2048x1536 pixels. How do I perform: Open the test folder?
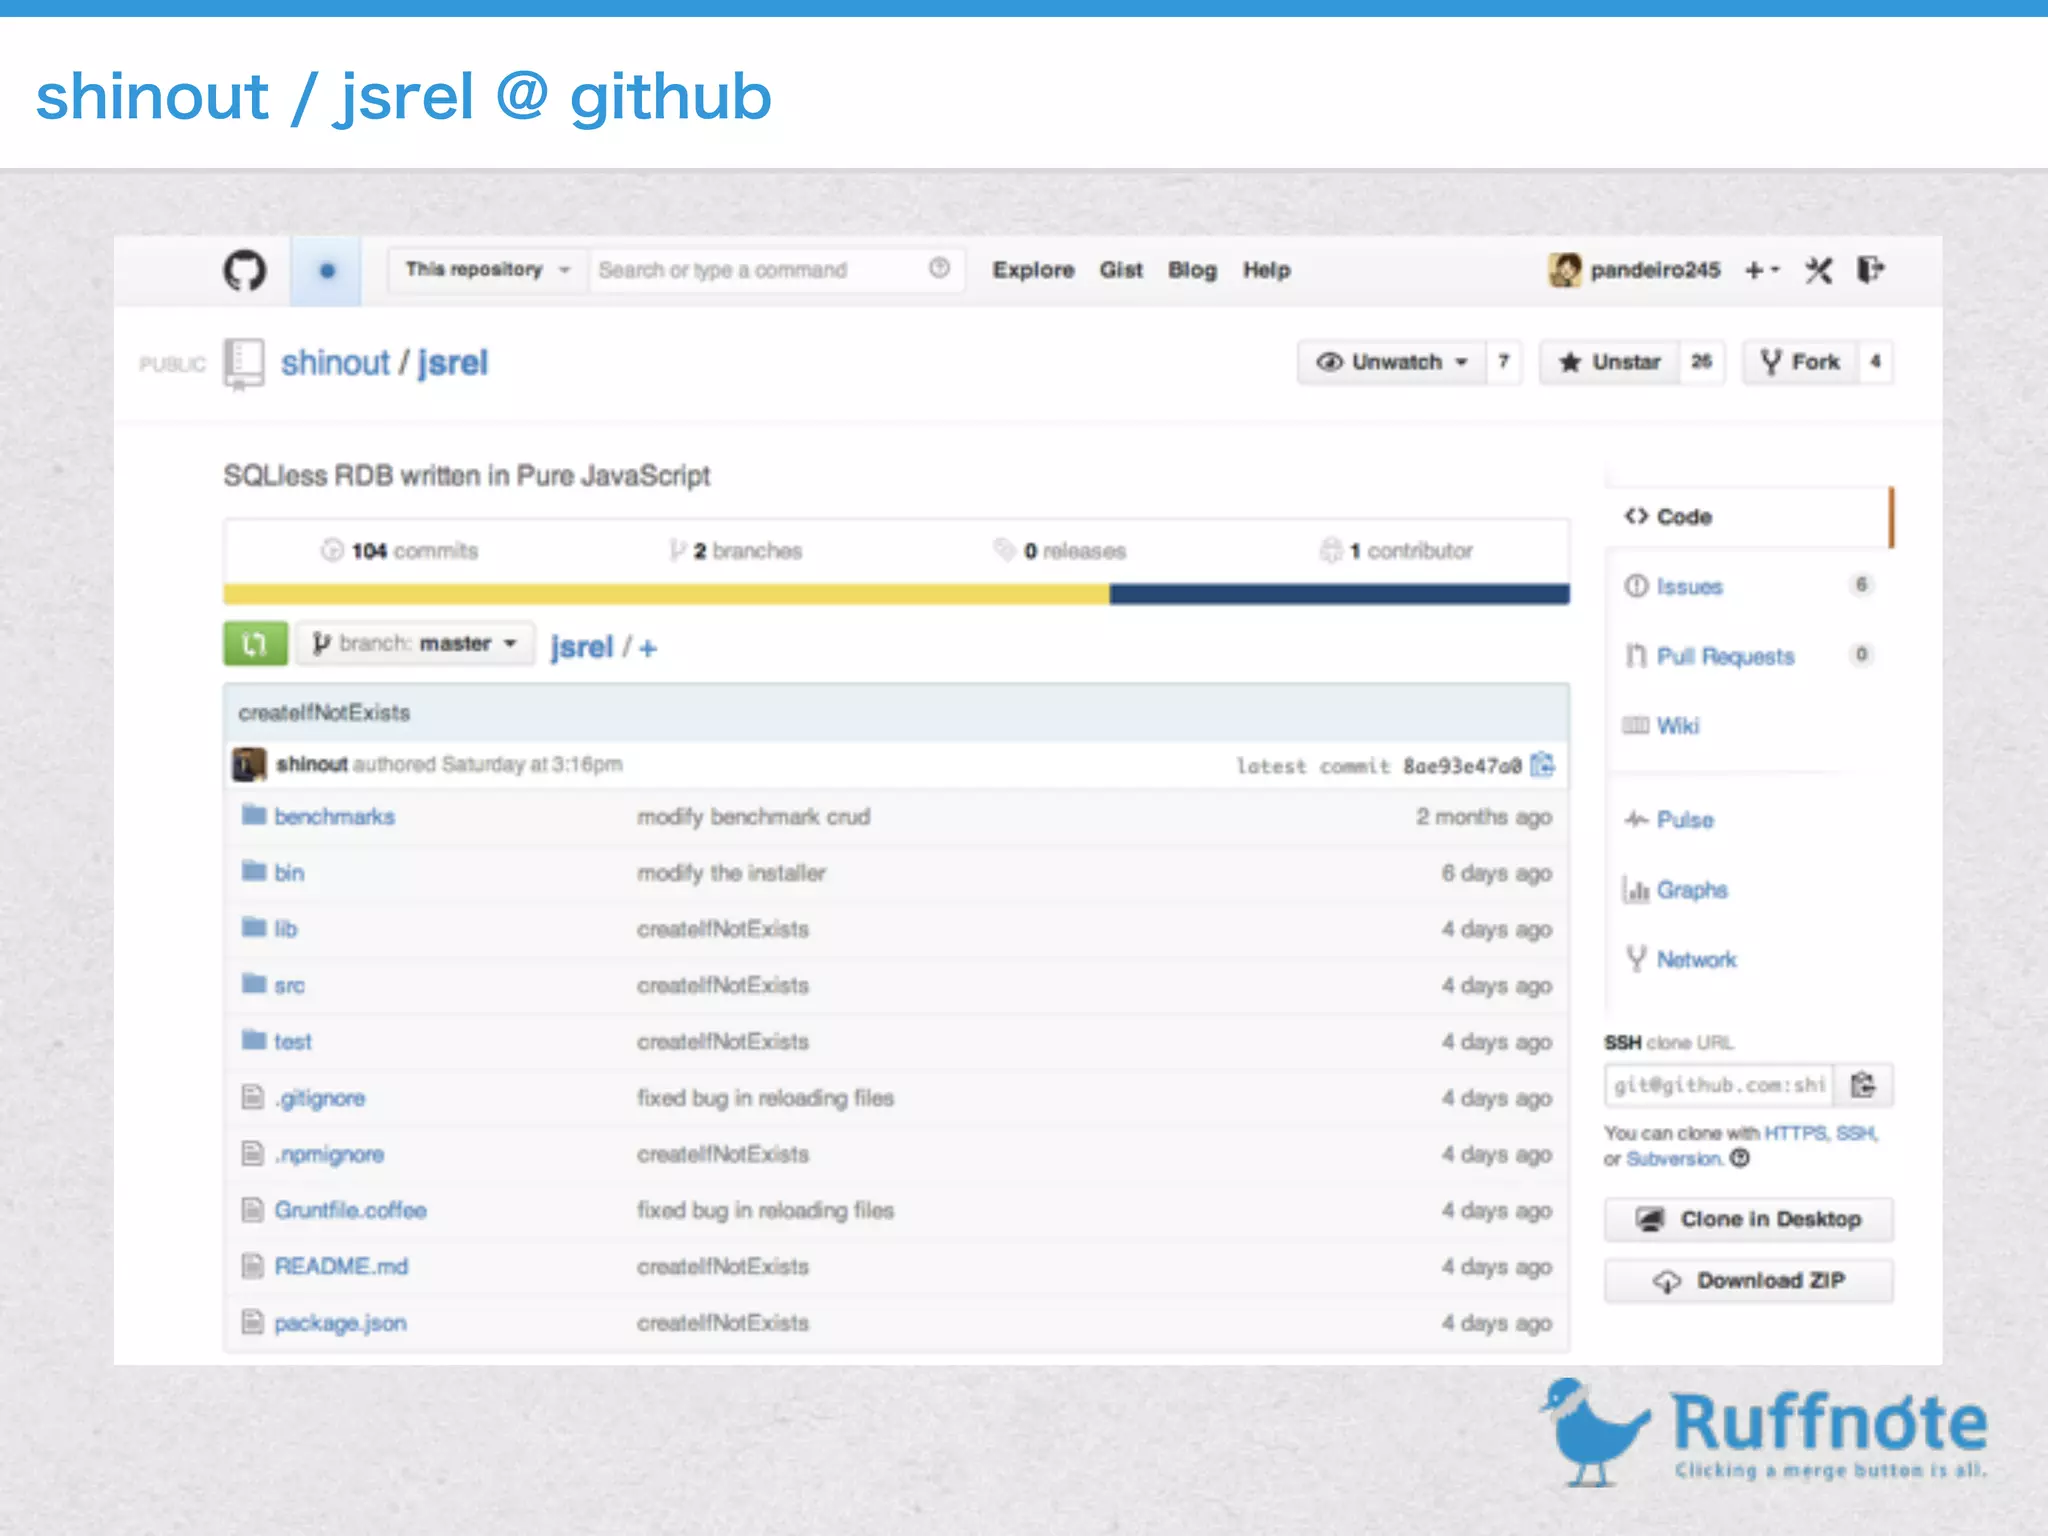[x=293, y=1042]
